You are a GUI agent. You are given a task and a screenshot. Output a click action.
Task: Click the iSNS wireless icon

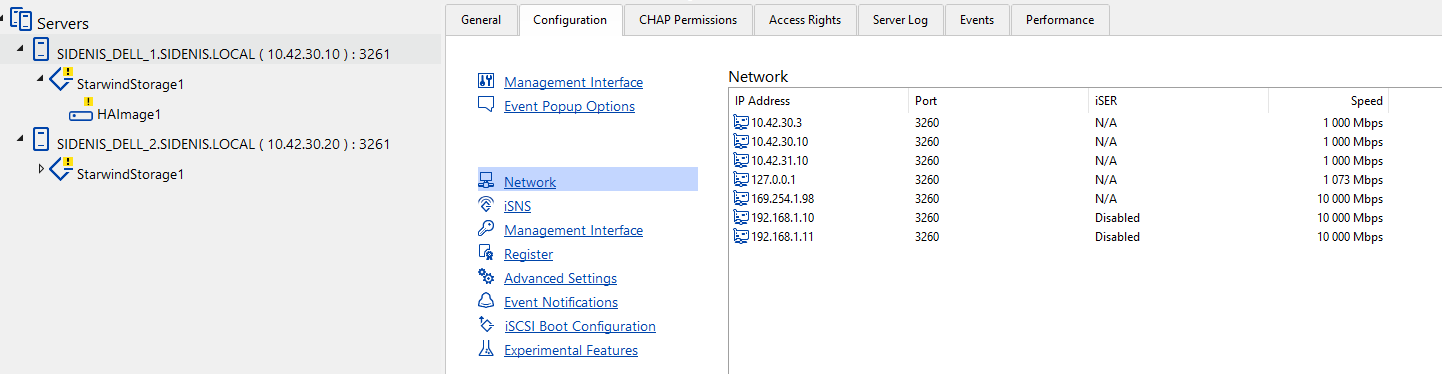486,205
